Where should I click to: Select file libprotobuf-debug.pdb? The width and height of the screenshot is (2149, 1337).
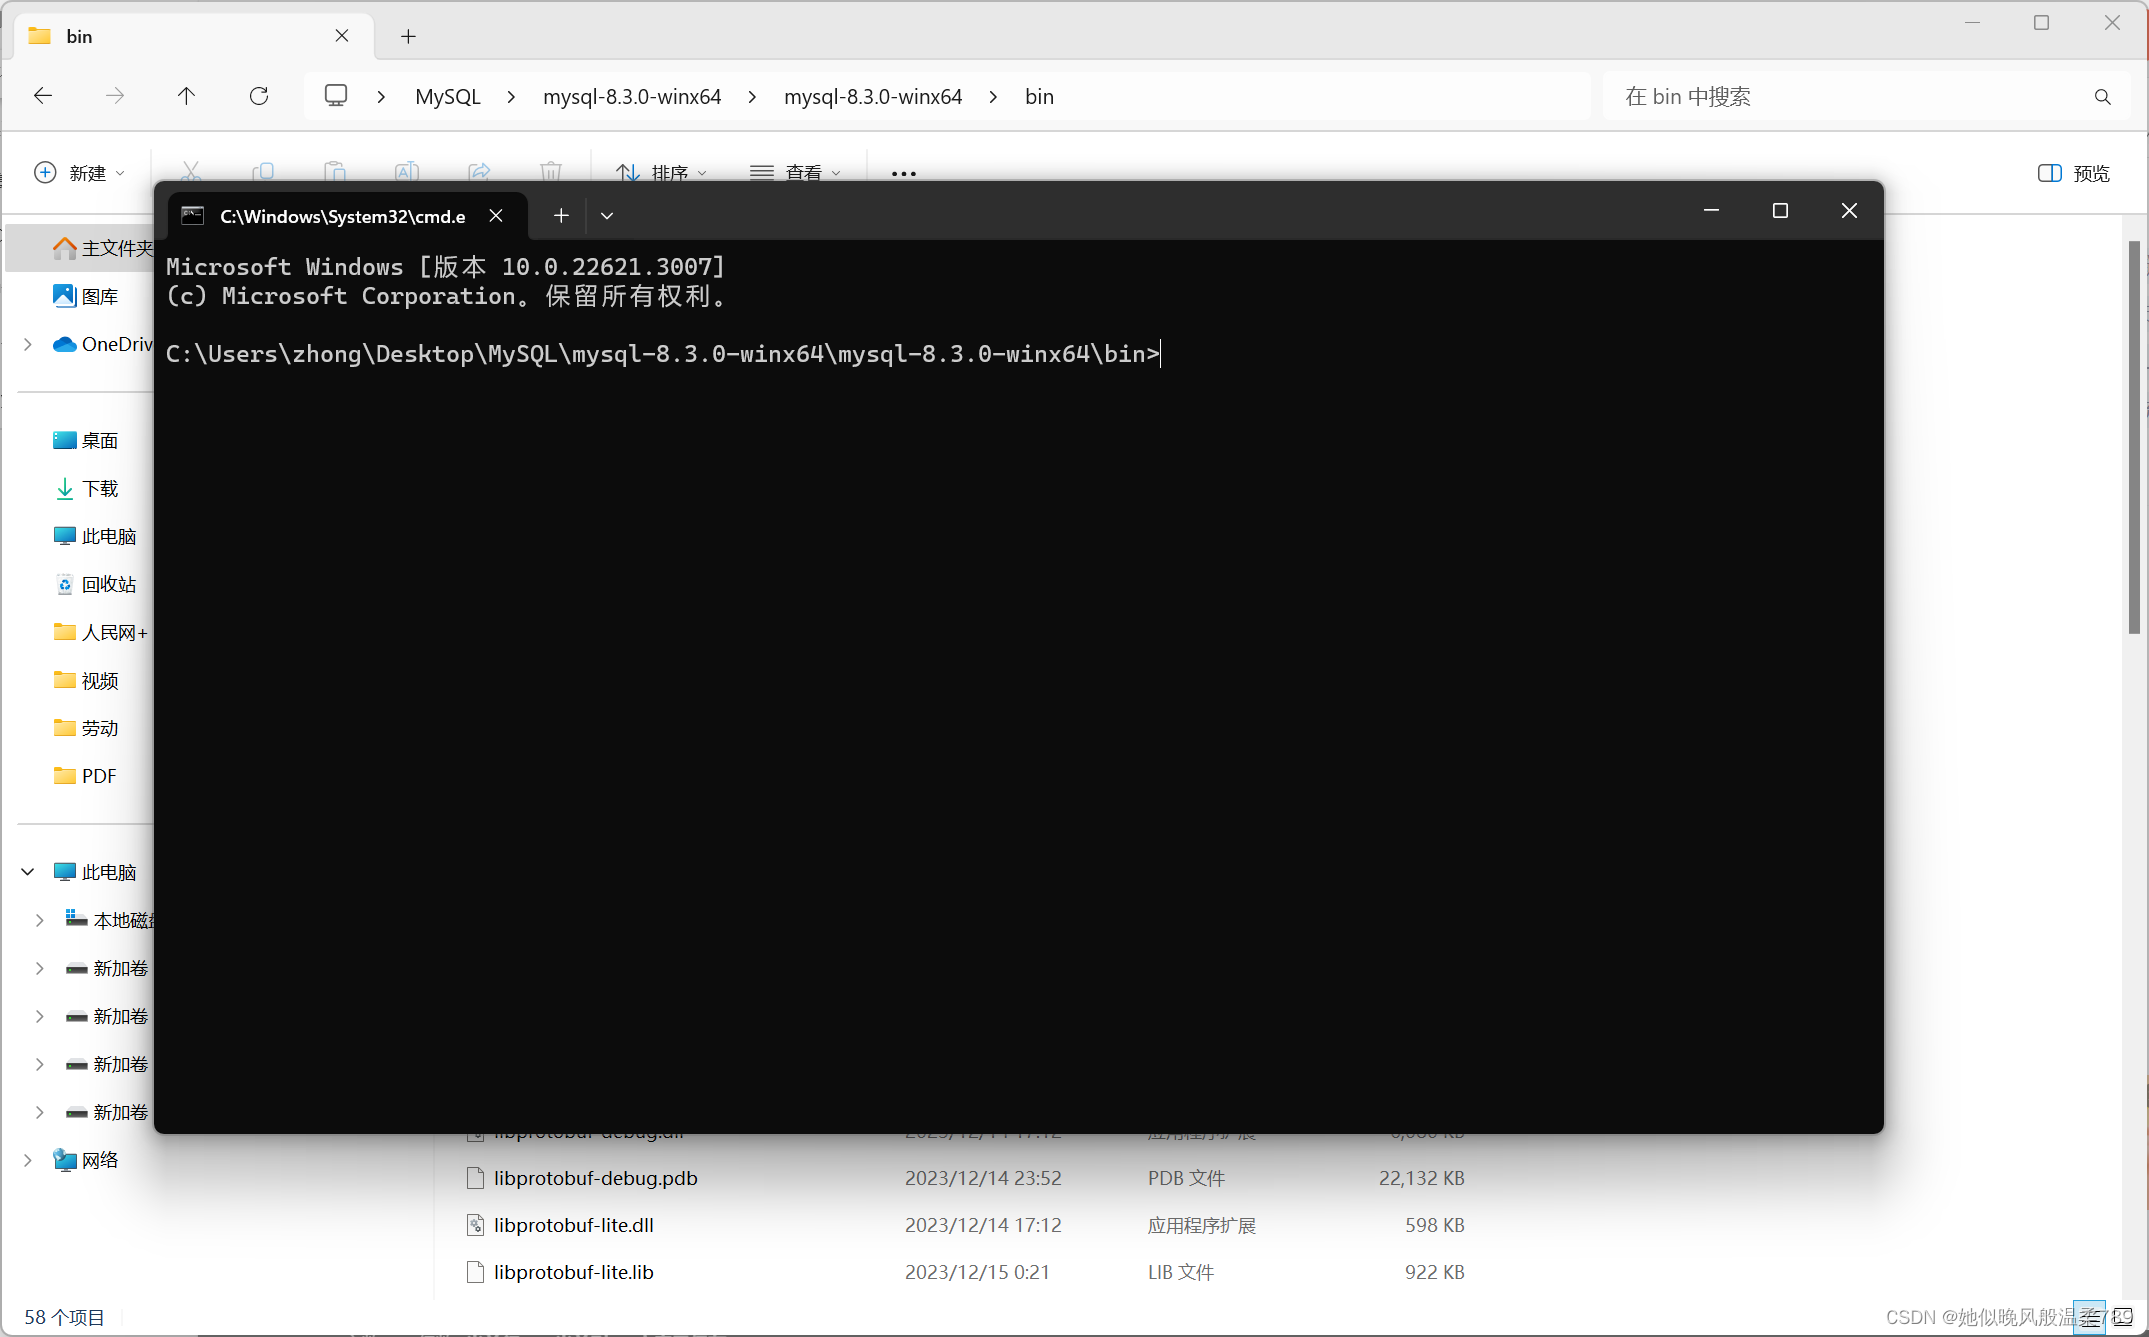[x=596, y=1178]
